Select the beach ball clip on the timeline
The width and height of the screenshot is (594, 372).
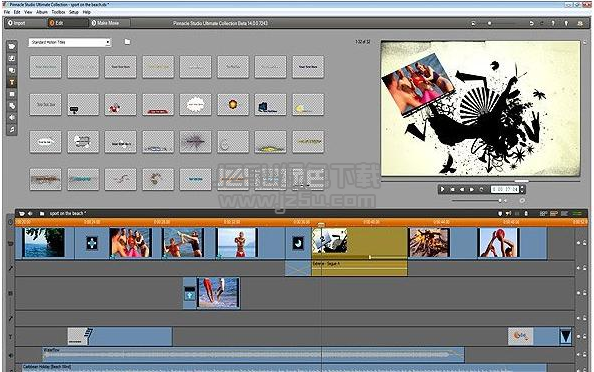(498, 243)
